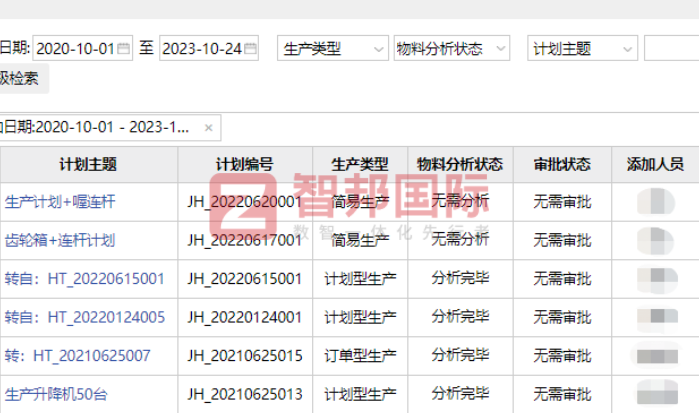Open calendar for end date 2023-10-24
The height and width of the screenshot is (413, 699).
tap(251, 48)
